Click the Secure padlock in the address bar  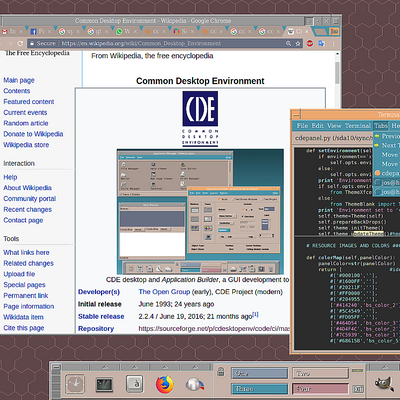[32, 43]
